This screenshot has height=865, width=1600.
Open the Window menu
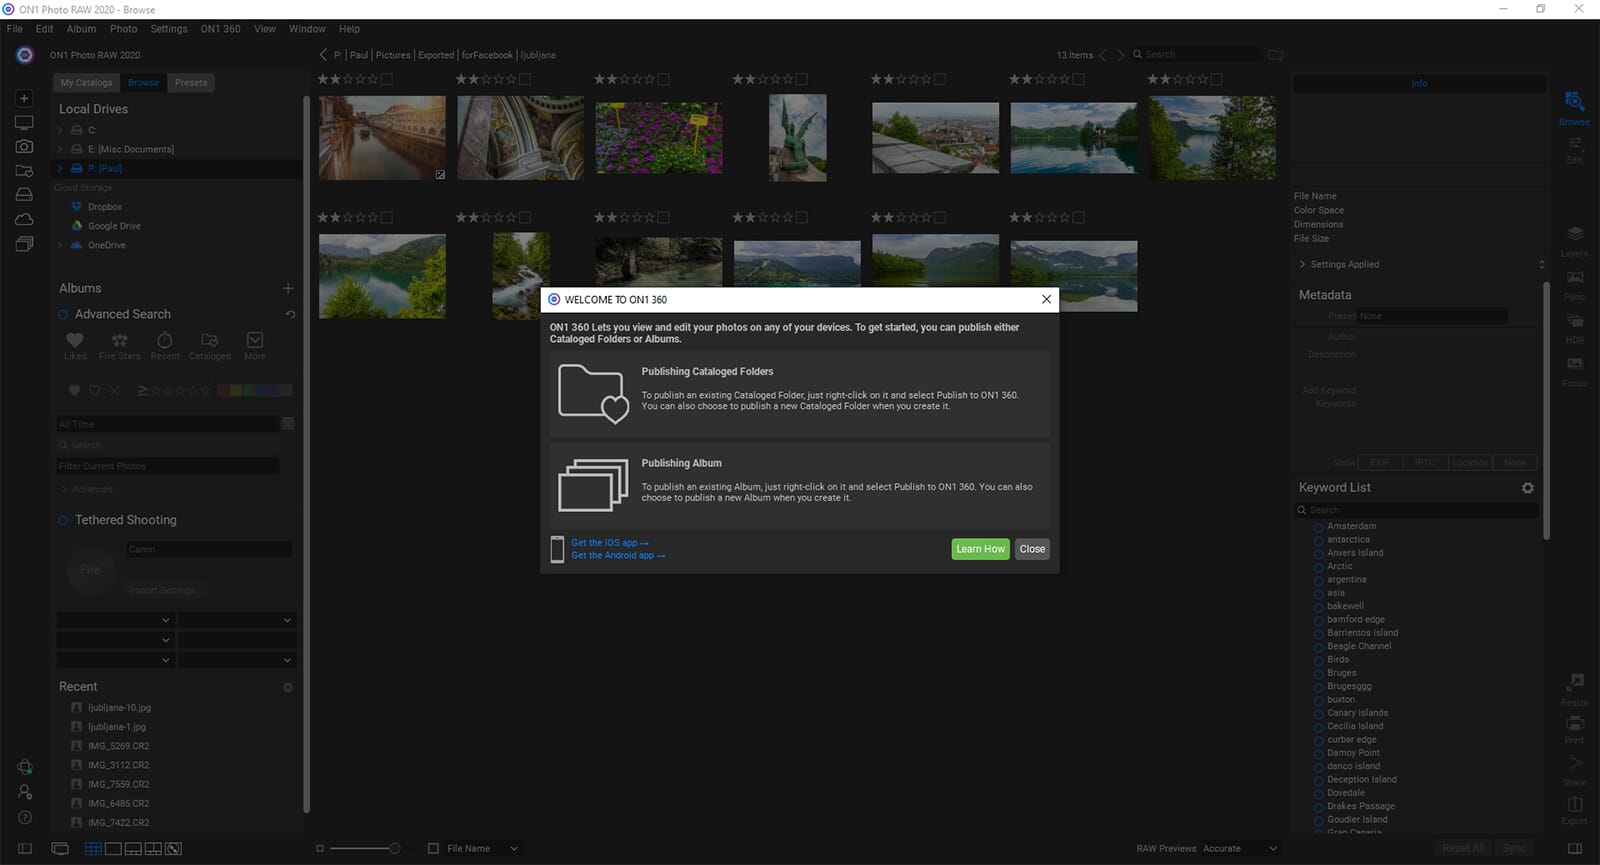point(307,29)
